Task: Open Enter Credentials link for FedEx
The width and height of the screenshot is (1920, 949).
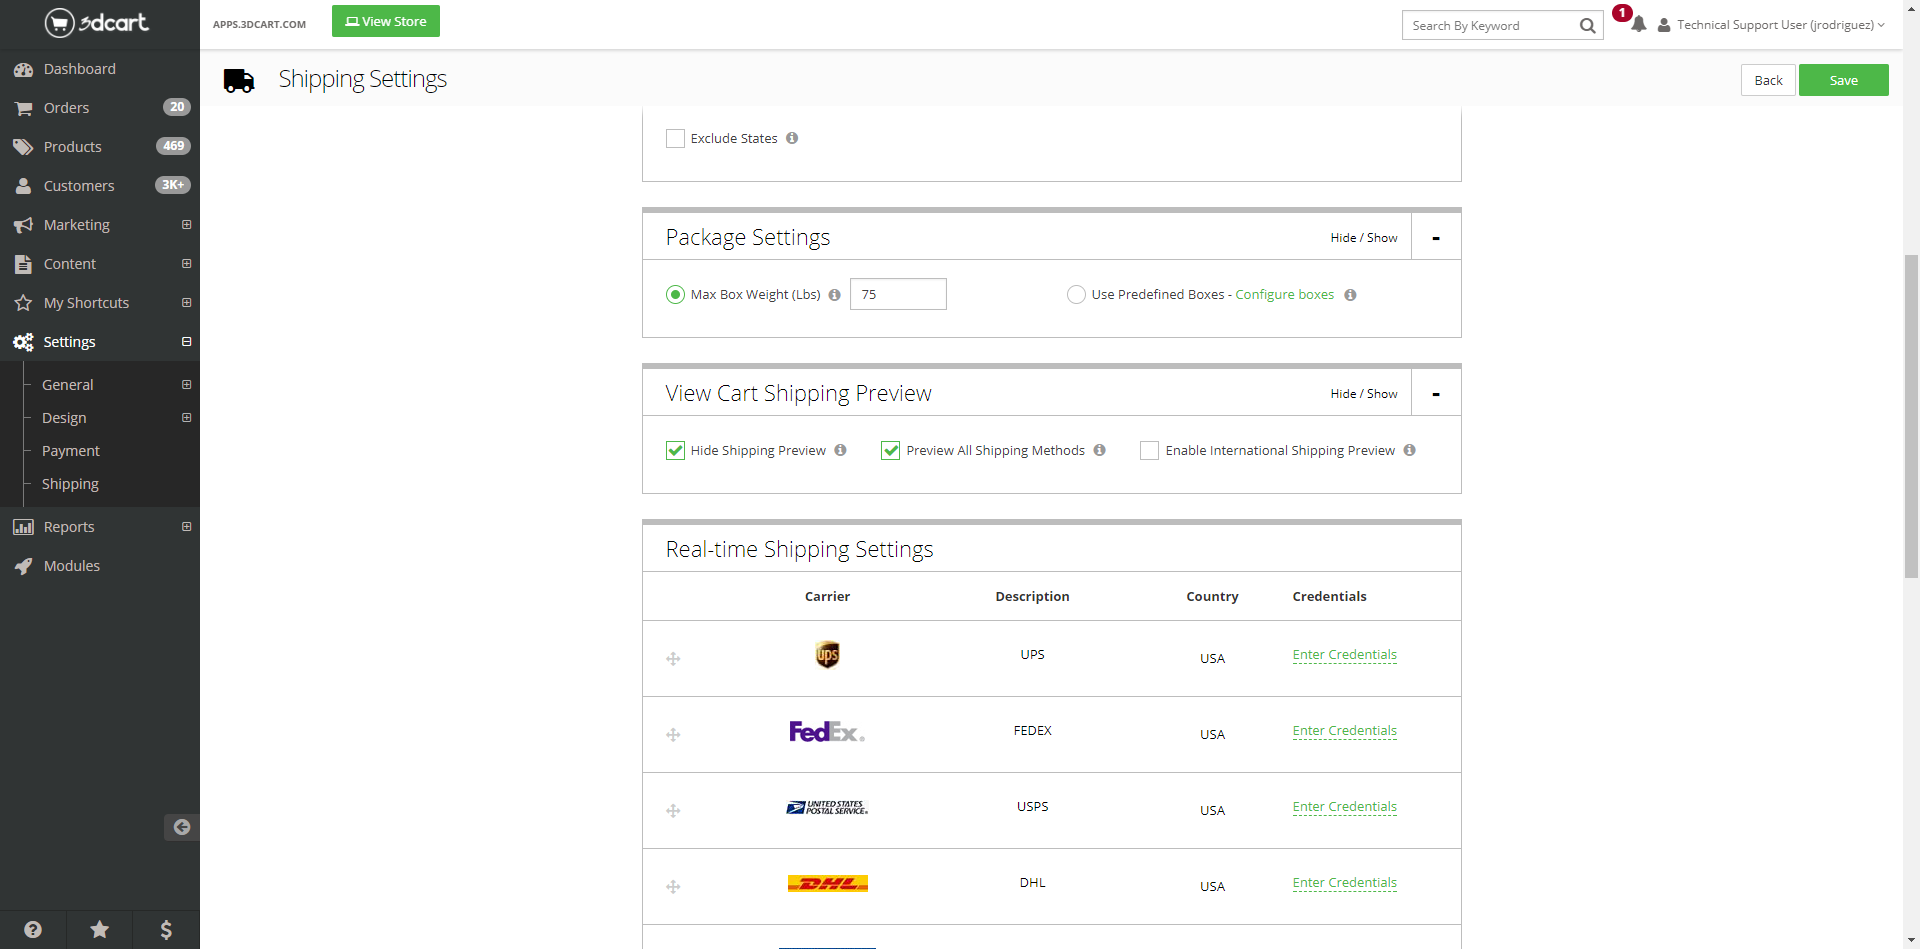Action: [x=1344, y=731]
